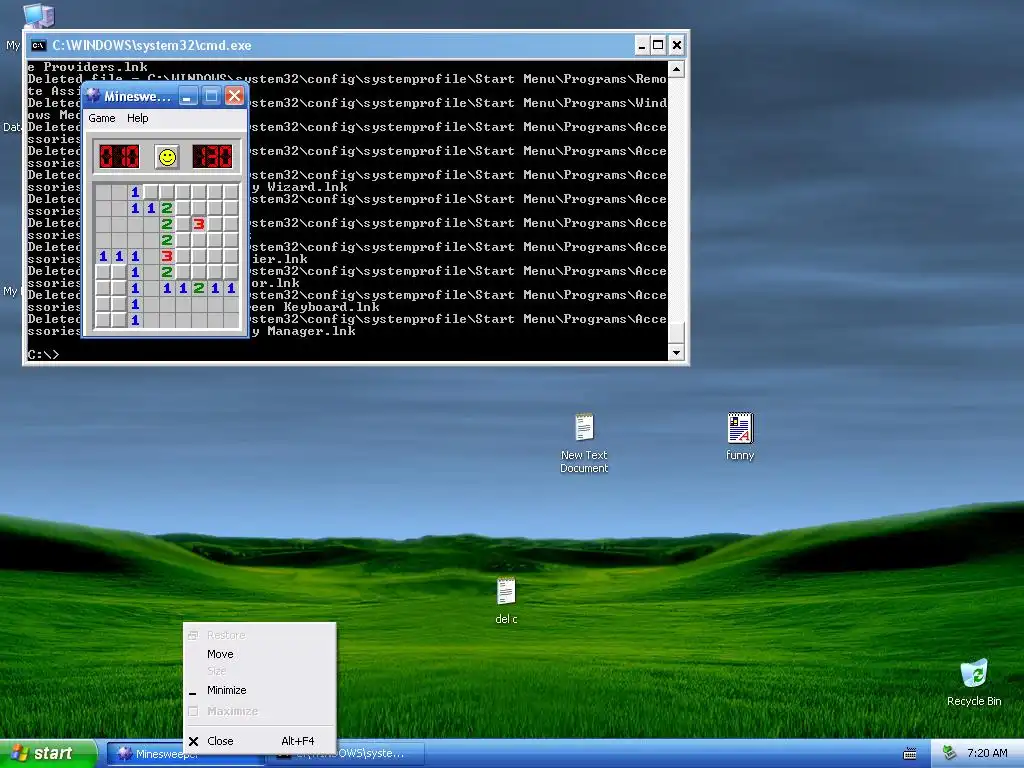Click the yellow smiley face in Minesweeper

[167, 157]
